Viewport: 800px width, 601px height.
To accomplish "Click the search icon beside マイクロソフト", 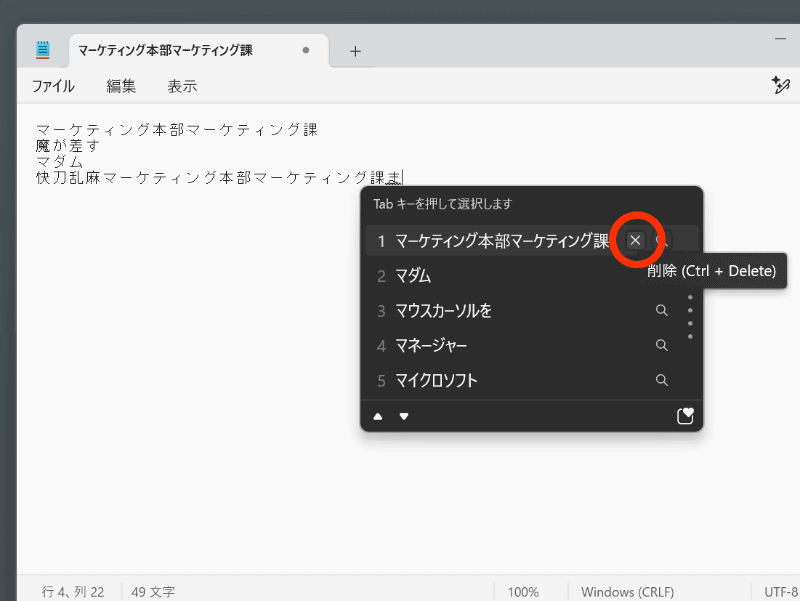I will (x=661, y=380).
